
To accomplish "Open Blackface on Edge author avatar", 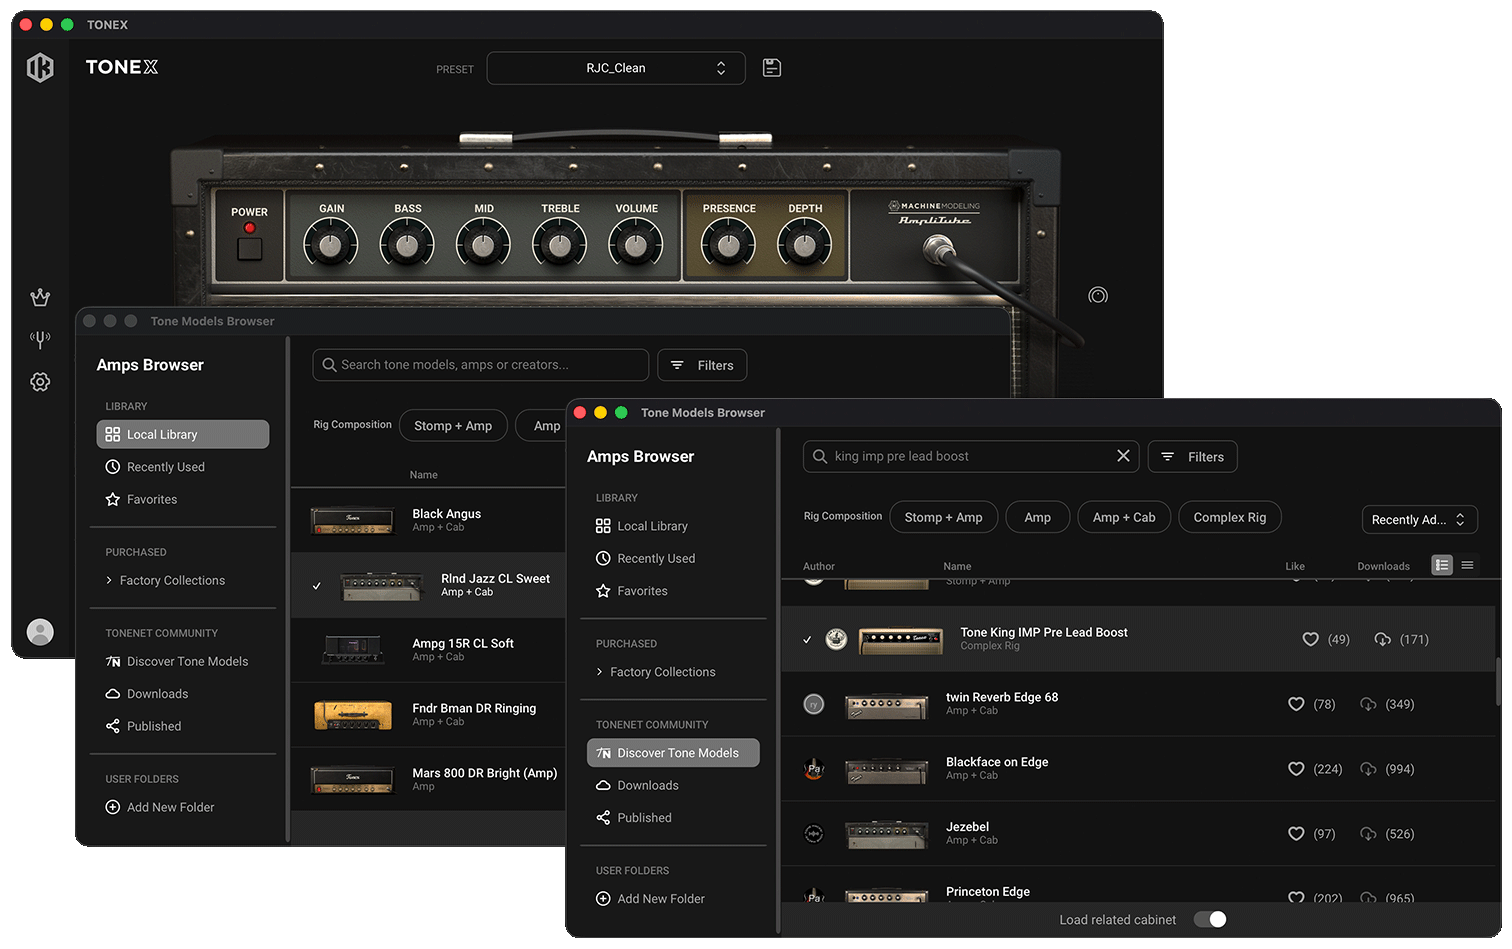I will (814, 769).
